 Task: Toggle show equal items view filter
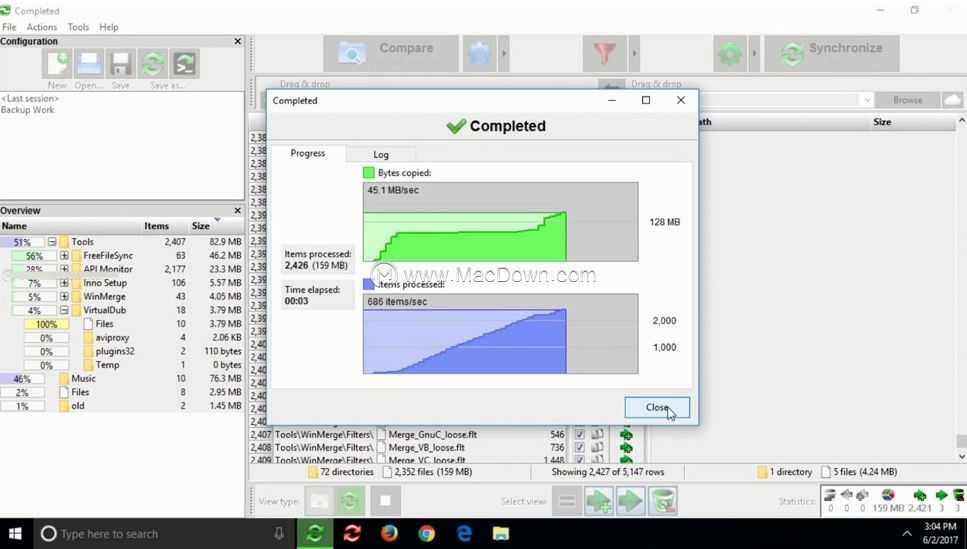pos(567,501)
